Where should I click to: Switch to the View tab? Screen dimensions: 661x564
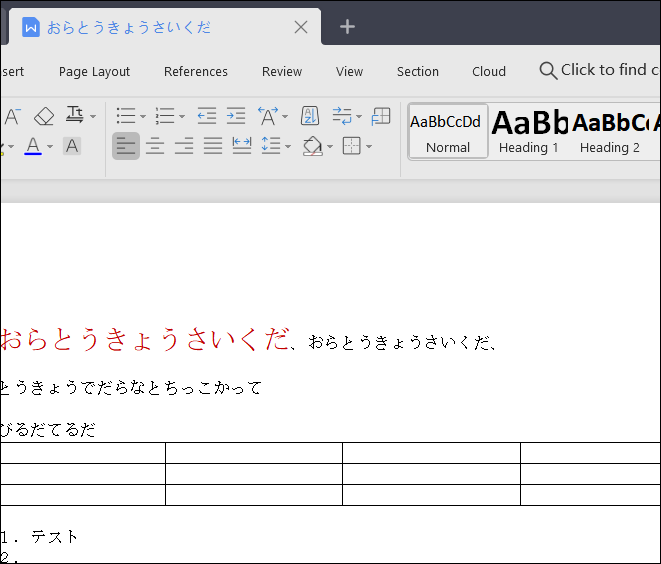click(x=349, y=72)
